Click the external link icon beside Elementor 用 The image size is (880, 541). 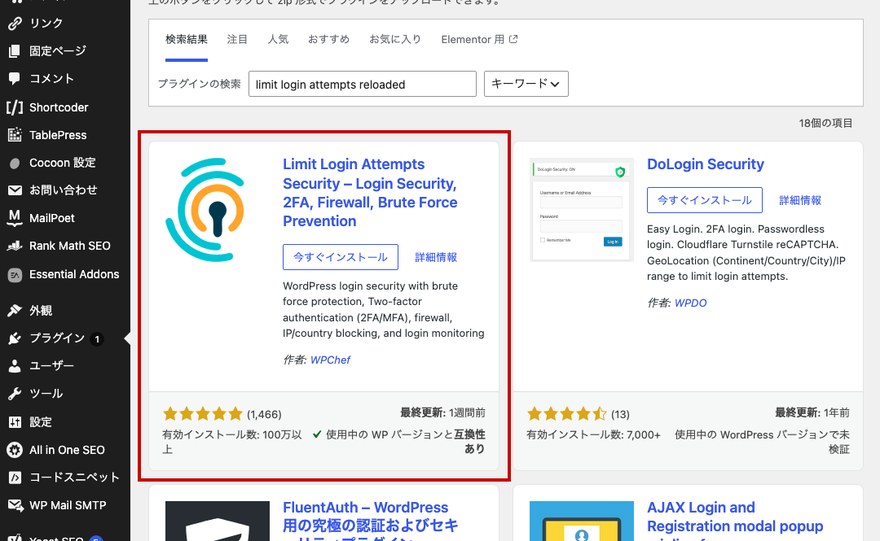[x=513, y=39]
